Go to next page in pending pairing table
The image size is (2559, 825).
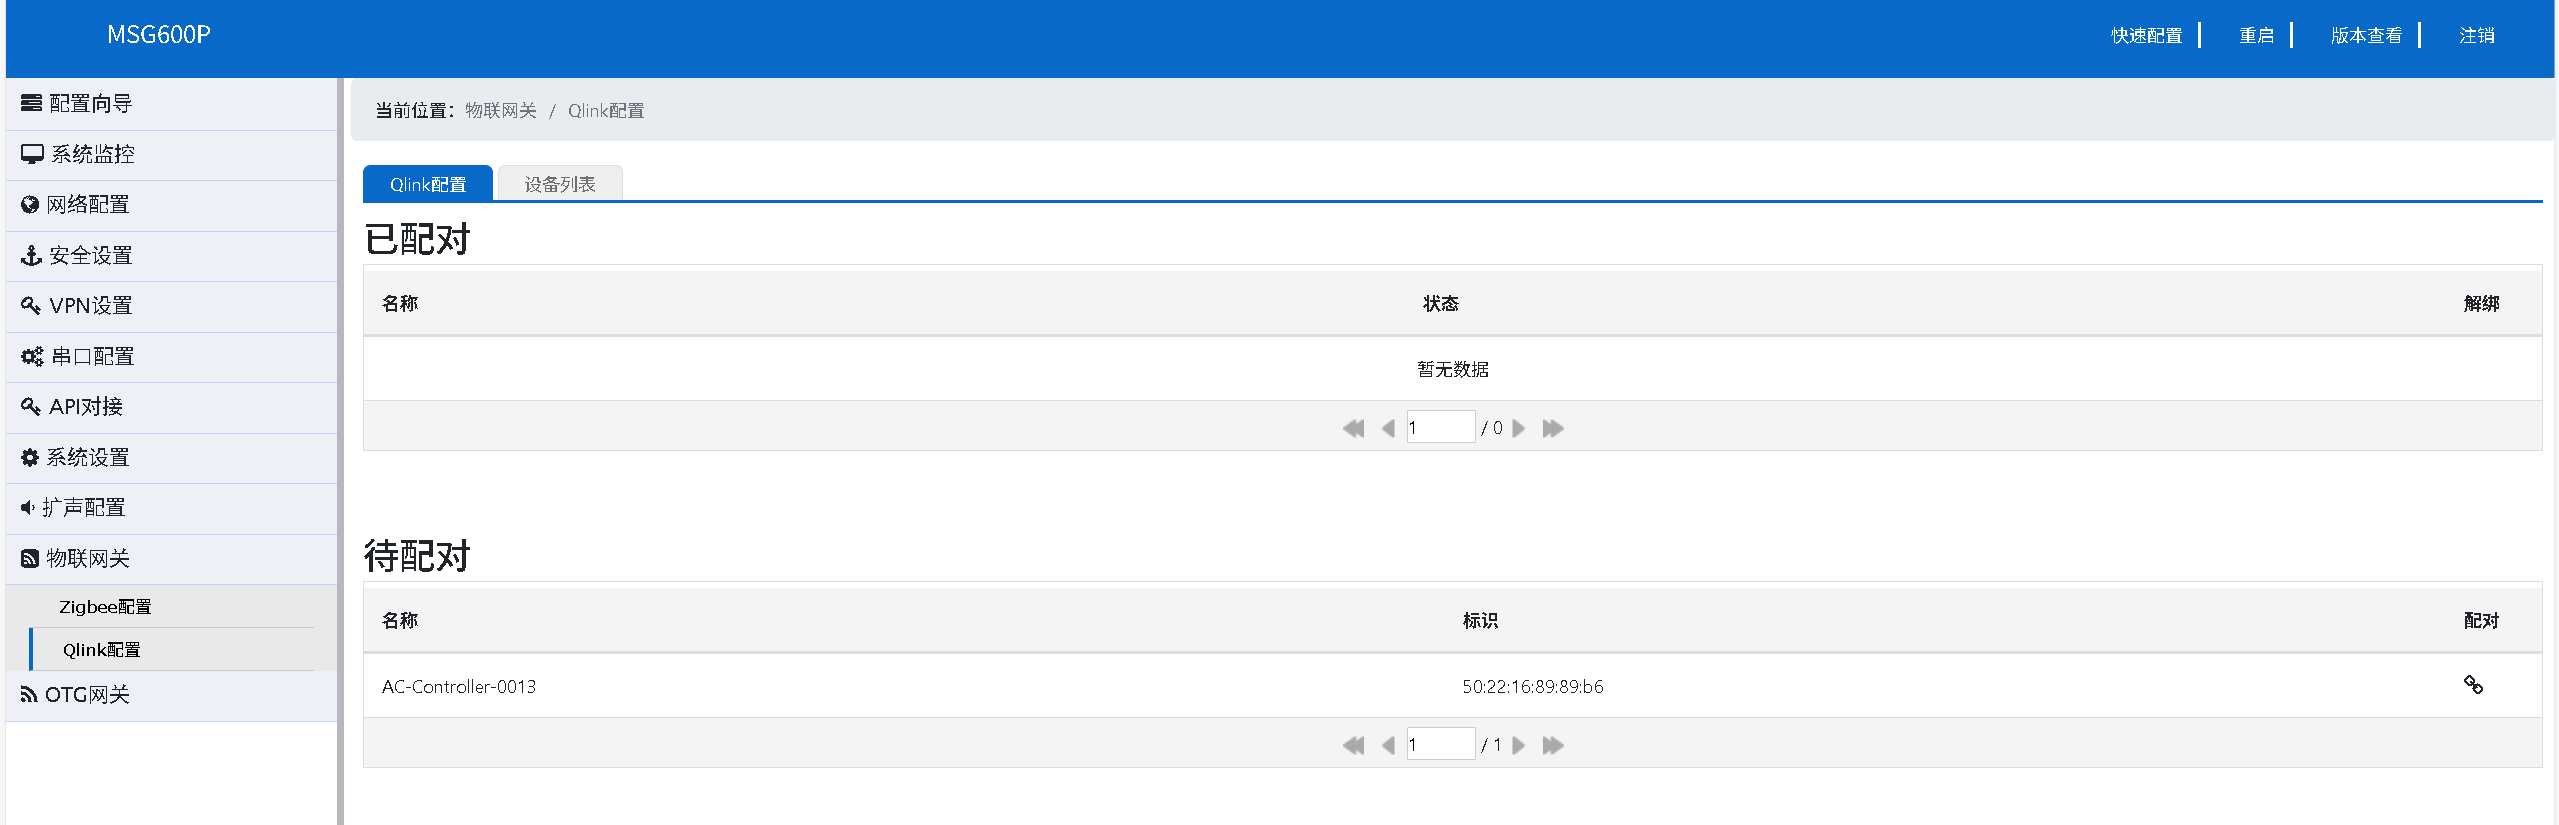tap(1519, 745)
